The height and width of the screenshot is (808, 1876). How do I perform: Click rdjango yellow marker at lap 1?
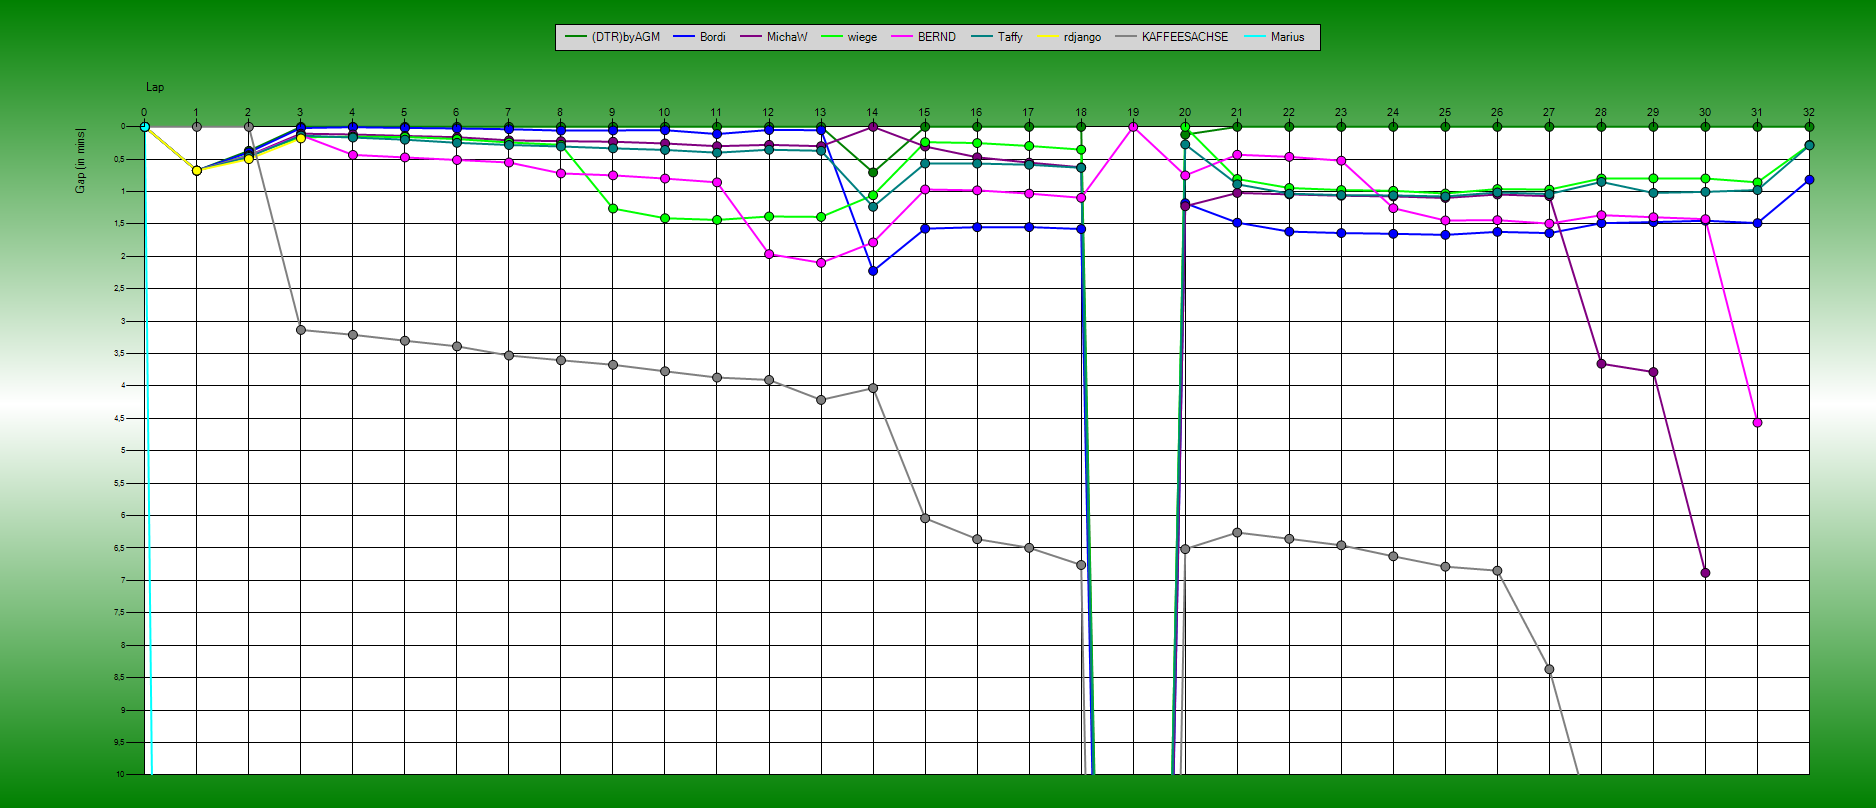click(197, 171)
